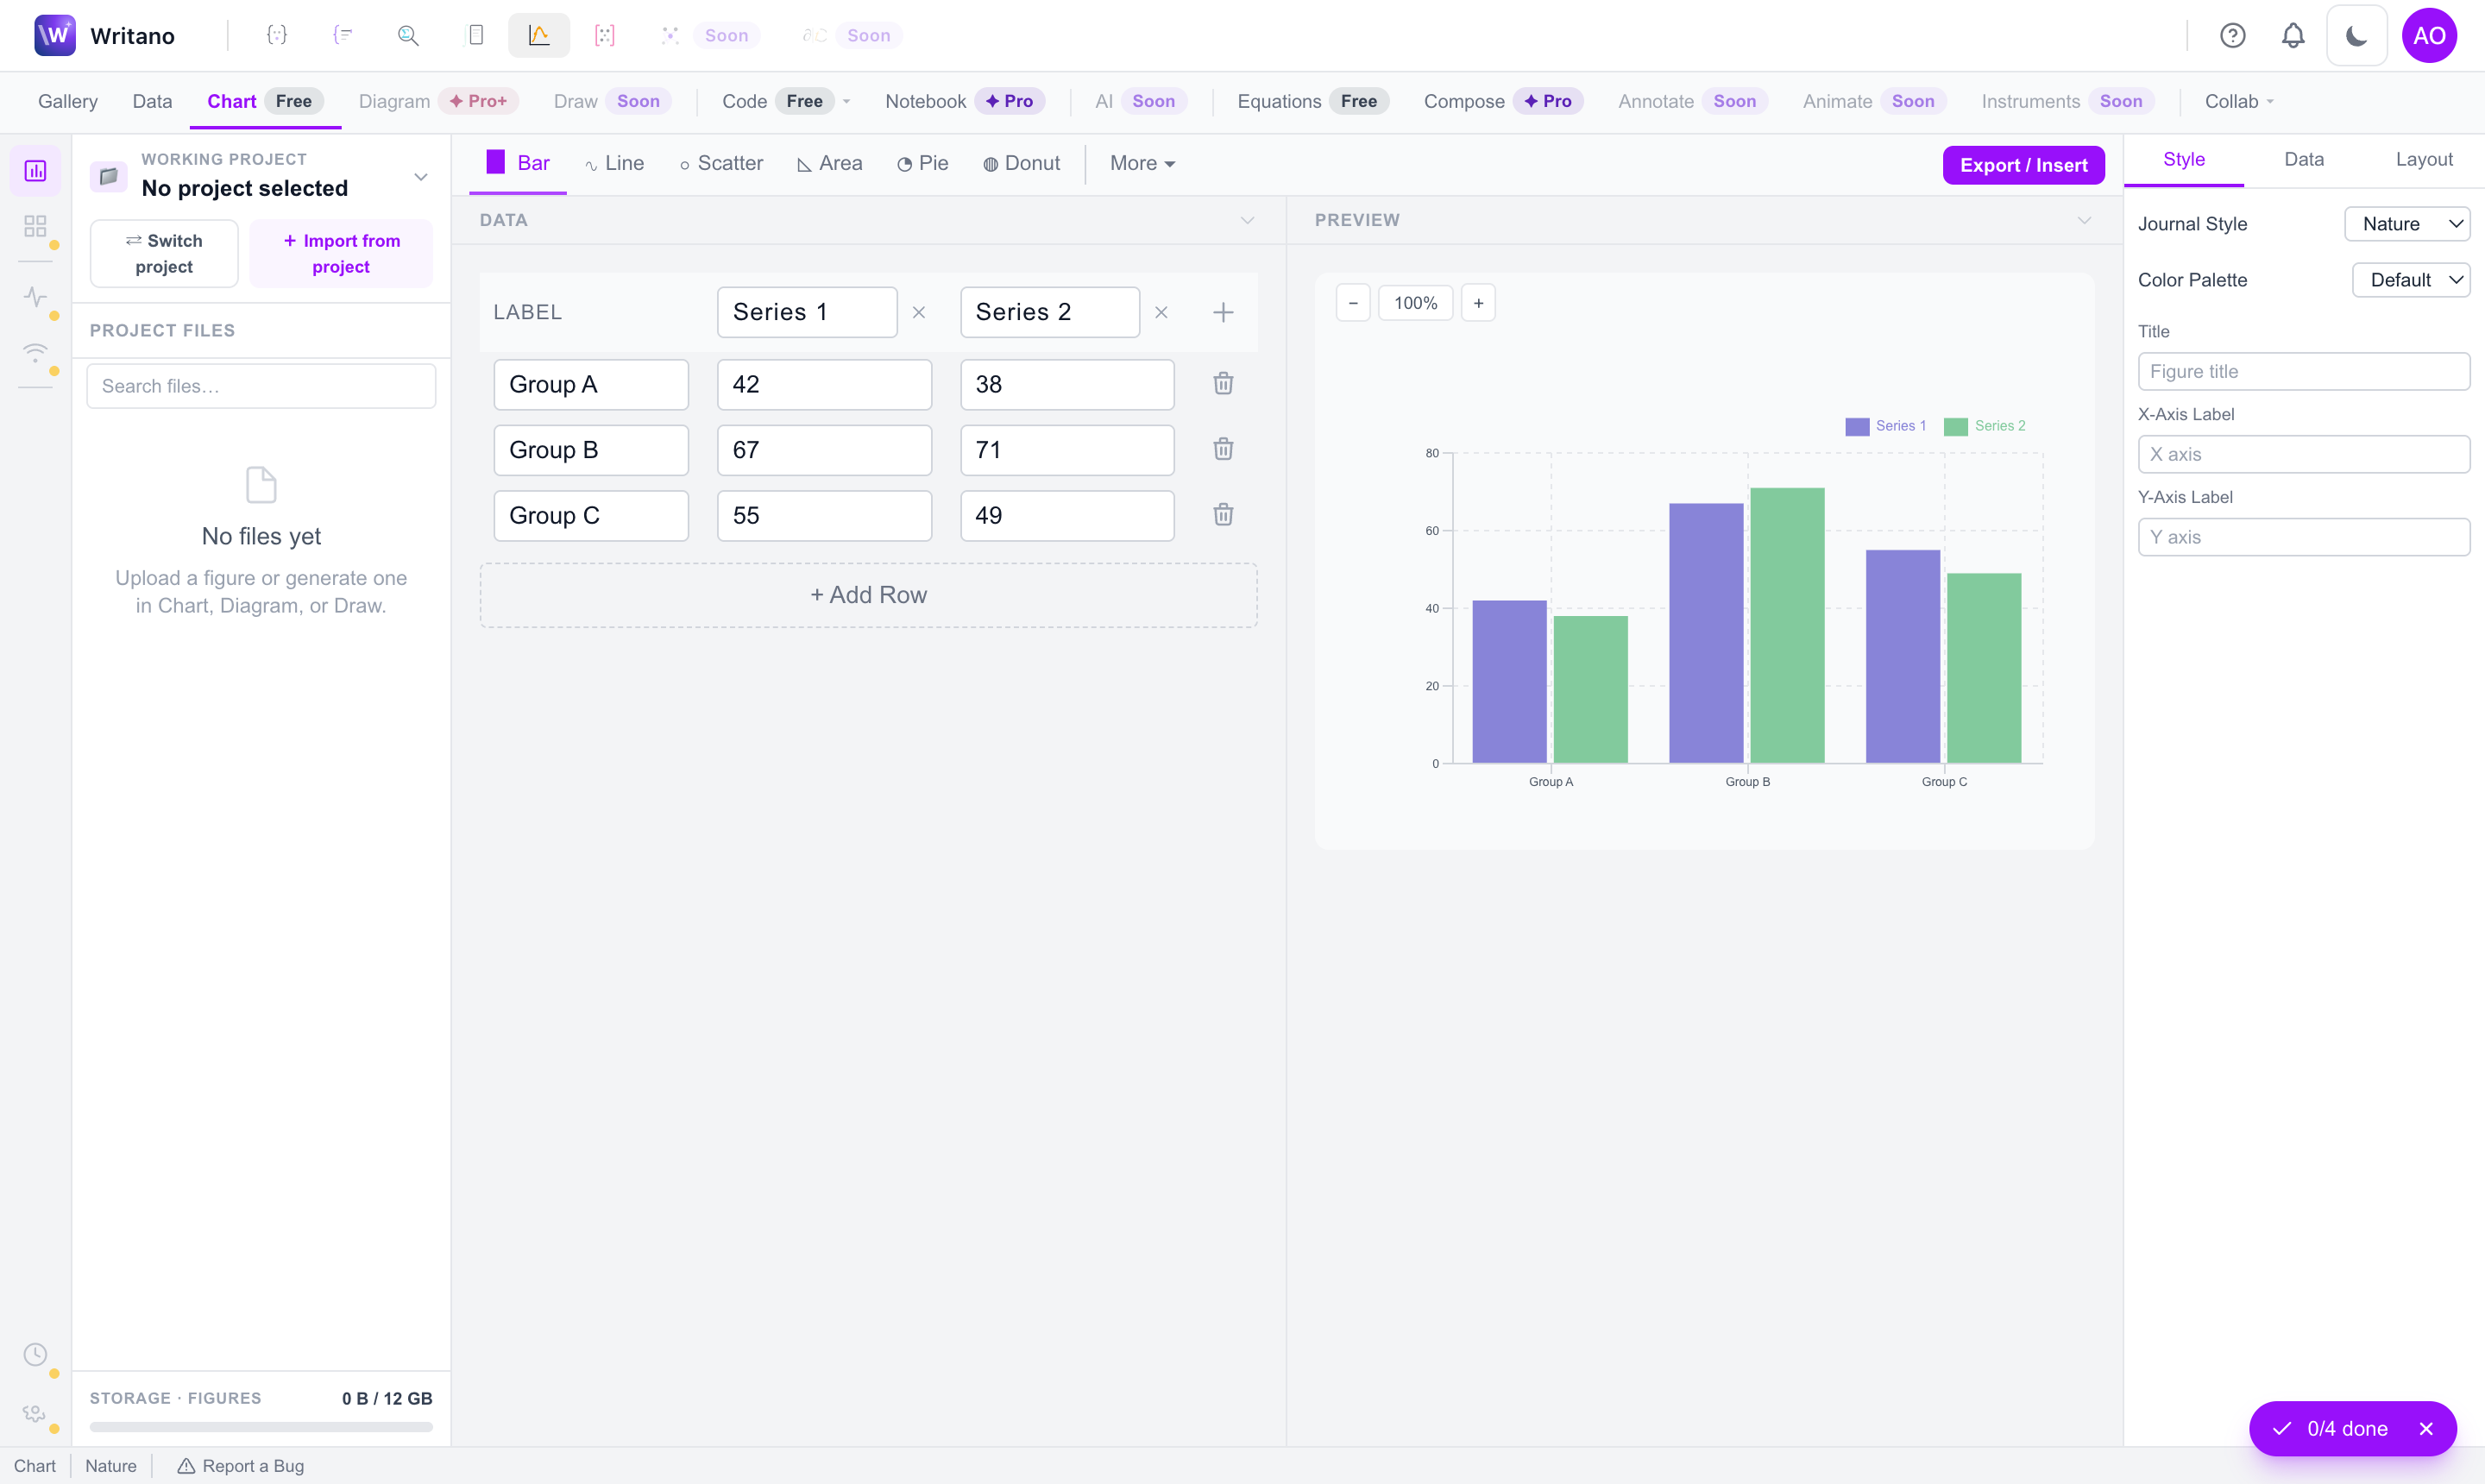Toggle Series 2 legend entry

(x=1984, y=426)
